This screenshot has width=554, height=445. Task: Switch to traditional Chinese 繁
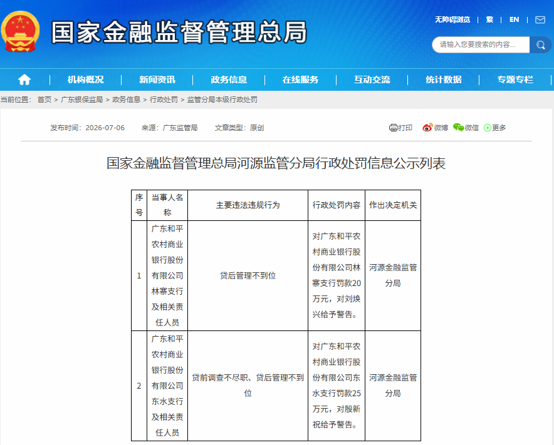tap(489, 20)
